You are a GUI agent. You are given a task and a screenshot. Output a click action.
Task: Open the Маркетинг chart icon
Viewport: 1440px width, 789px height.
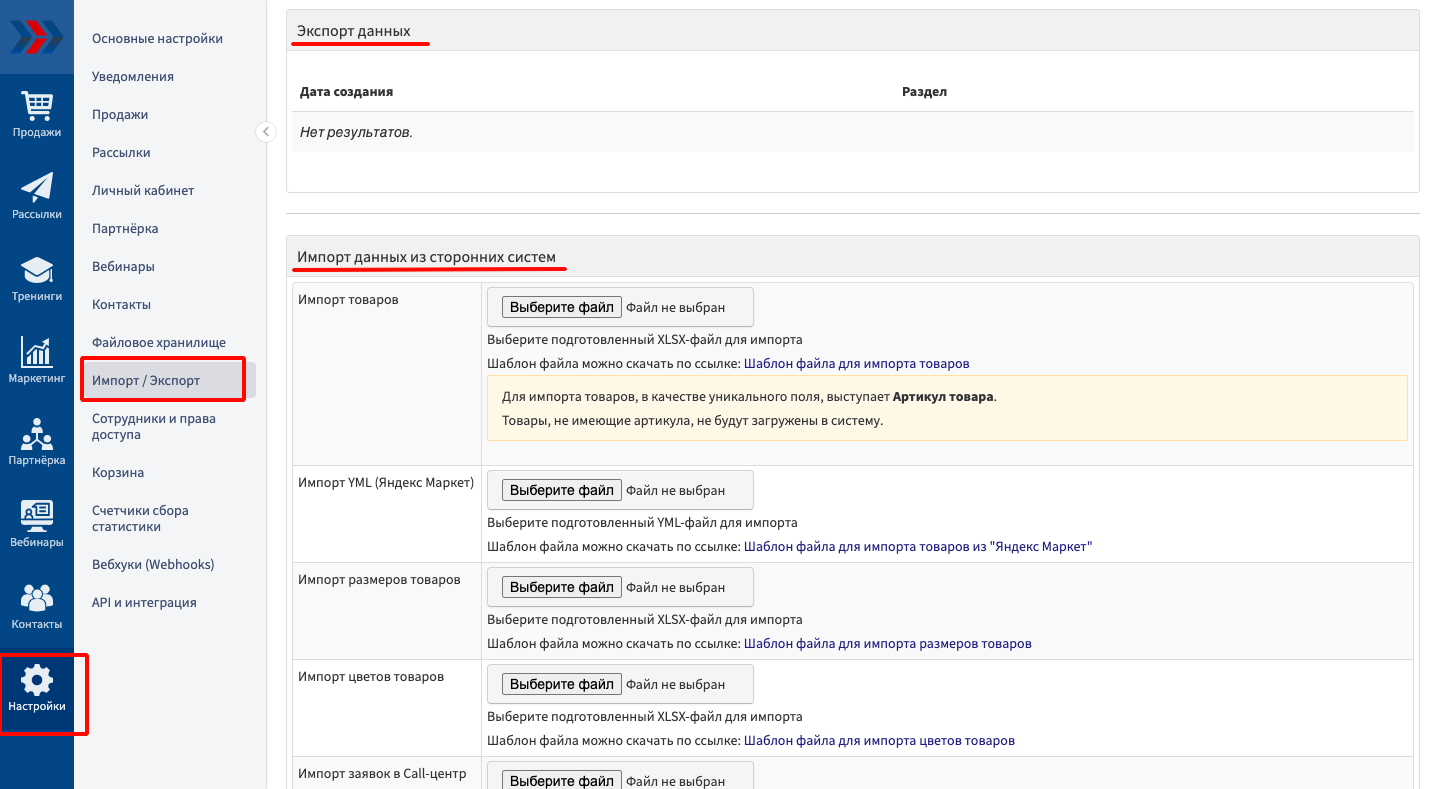click(37, 352)
